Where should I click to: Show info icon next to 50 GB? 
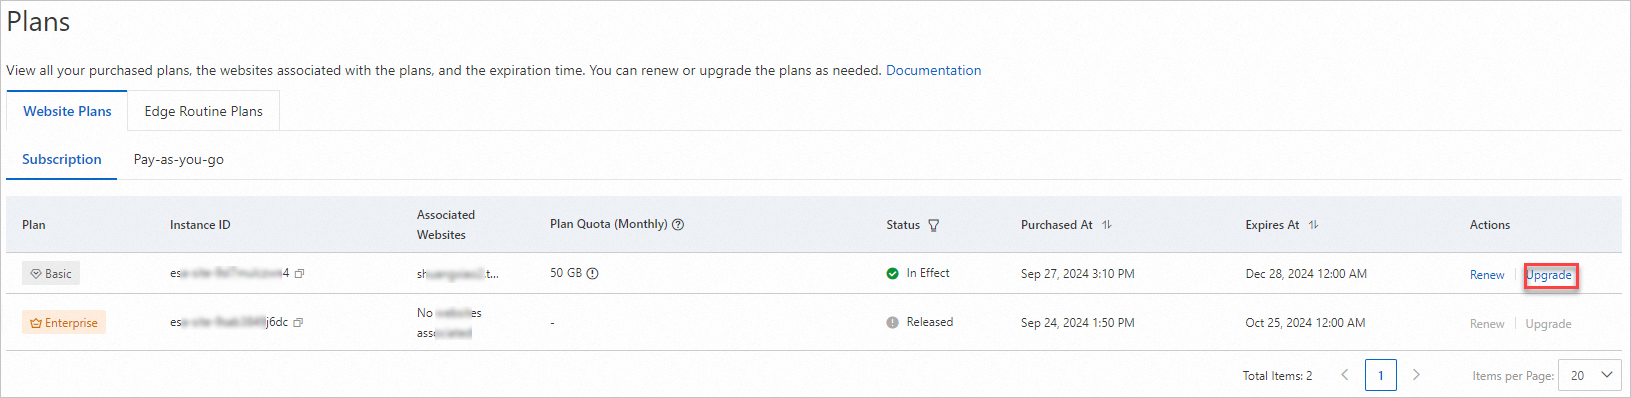point(592,273)
